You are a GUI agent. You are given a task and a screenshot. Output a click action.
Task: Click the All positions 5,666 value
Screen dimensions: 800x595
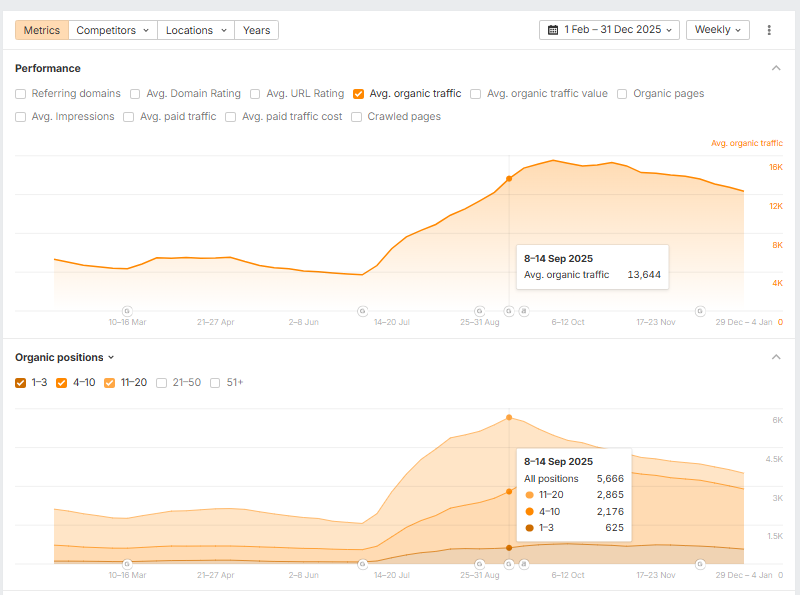tap(610, 479)
